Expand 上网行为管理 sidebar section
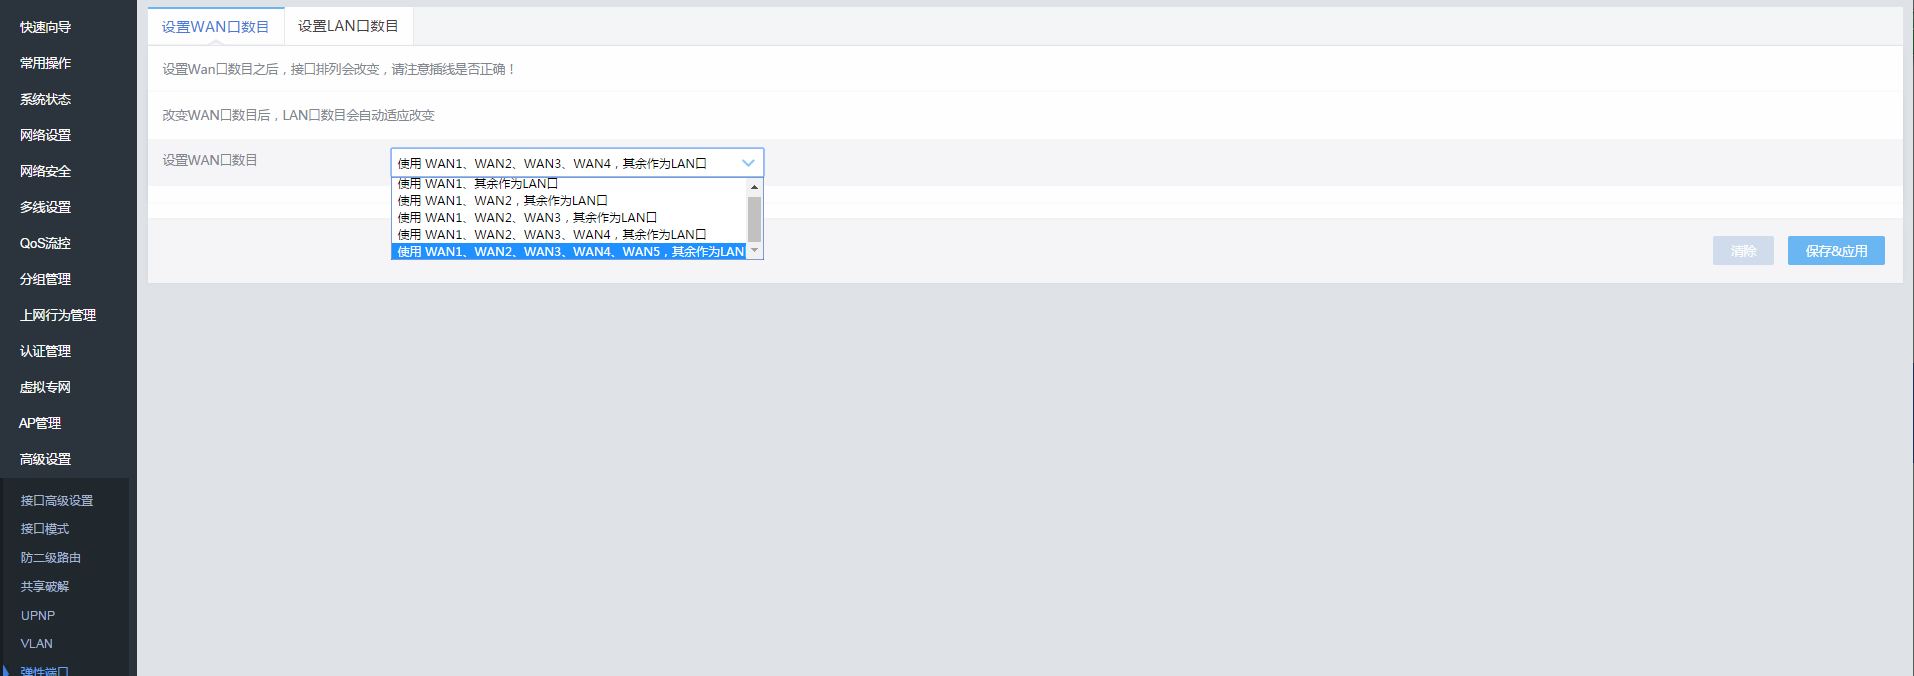The height and width of the screenshot is (676, 1914). pos(58,315)
